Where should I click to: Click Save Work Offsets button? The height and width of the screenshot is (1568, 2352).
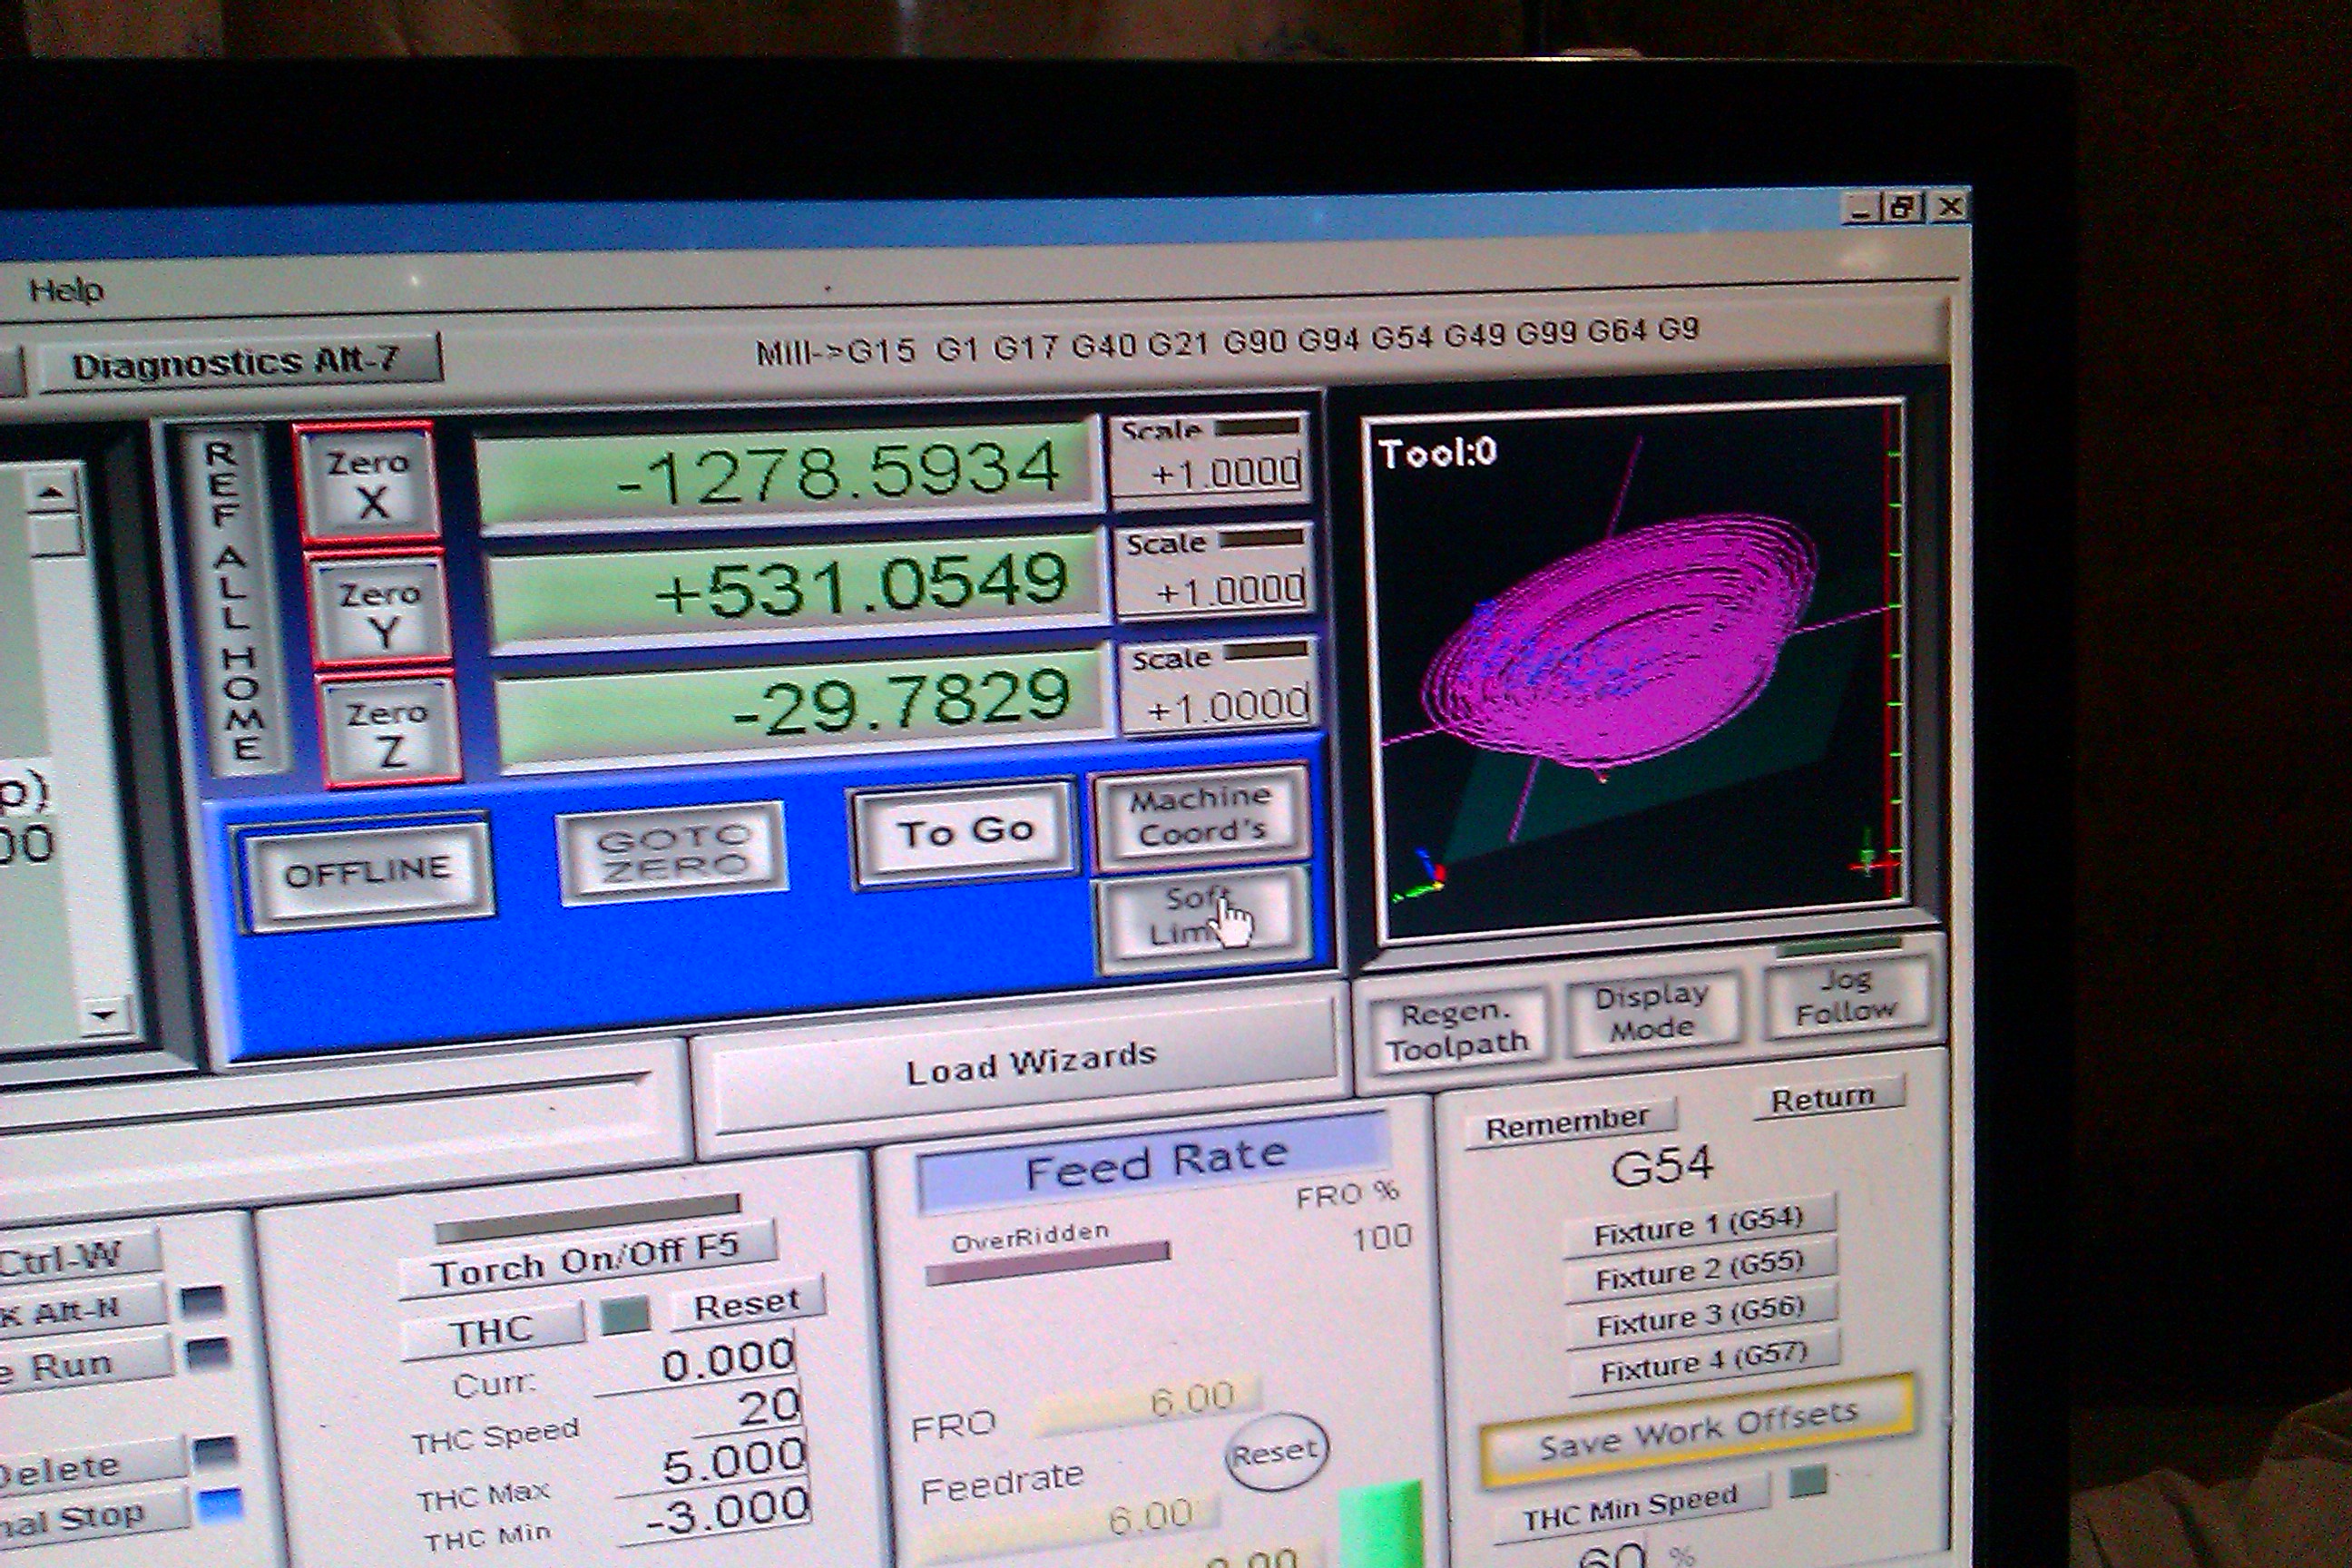click(x=1697, y=1431)
